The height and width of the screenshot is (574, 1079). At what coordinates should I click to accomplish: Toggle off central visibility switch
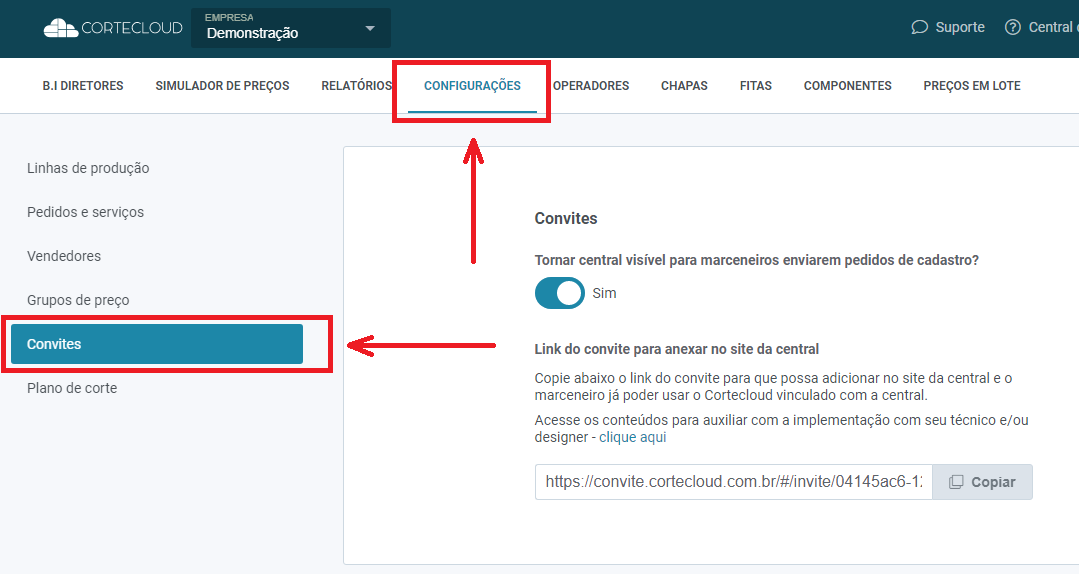(559, 293)
